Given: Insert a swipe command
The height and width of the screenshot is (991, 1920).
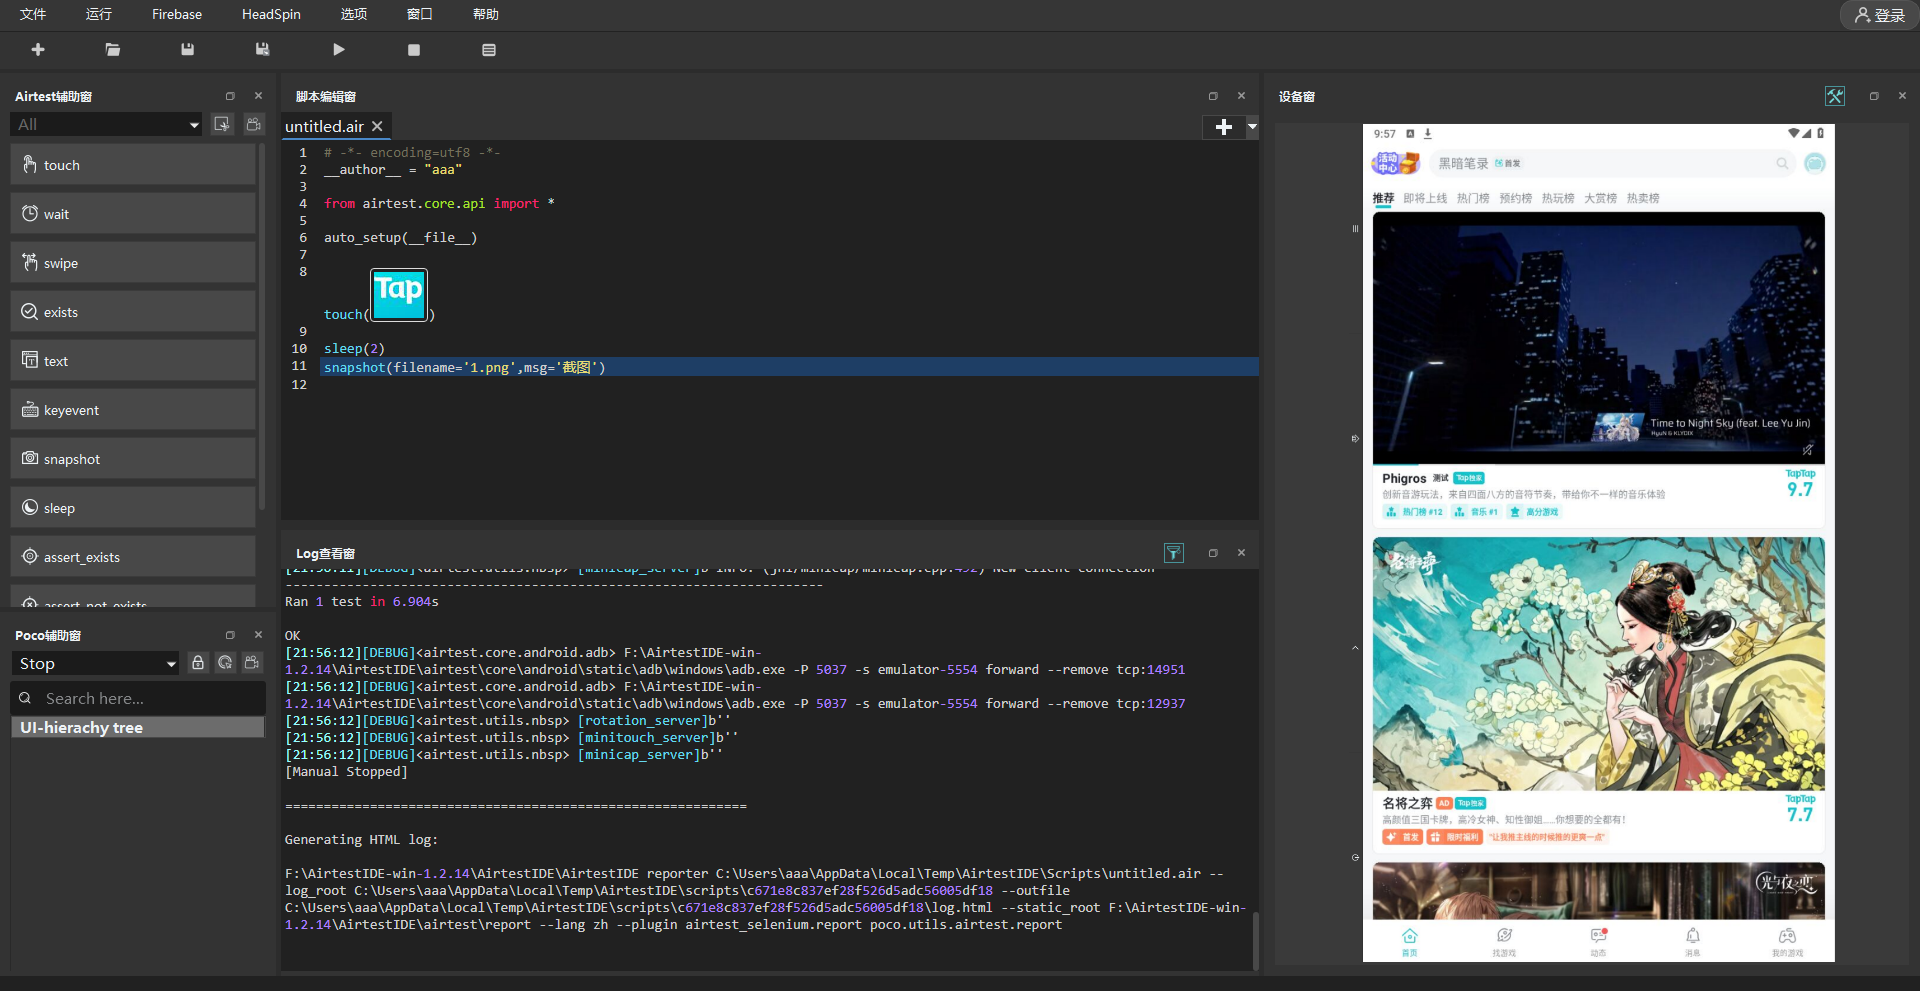Looking at the screenshot, I should [133, 263].
